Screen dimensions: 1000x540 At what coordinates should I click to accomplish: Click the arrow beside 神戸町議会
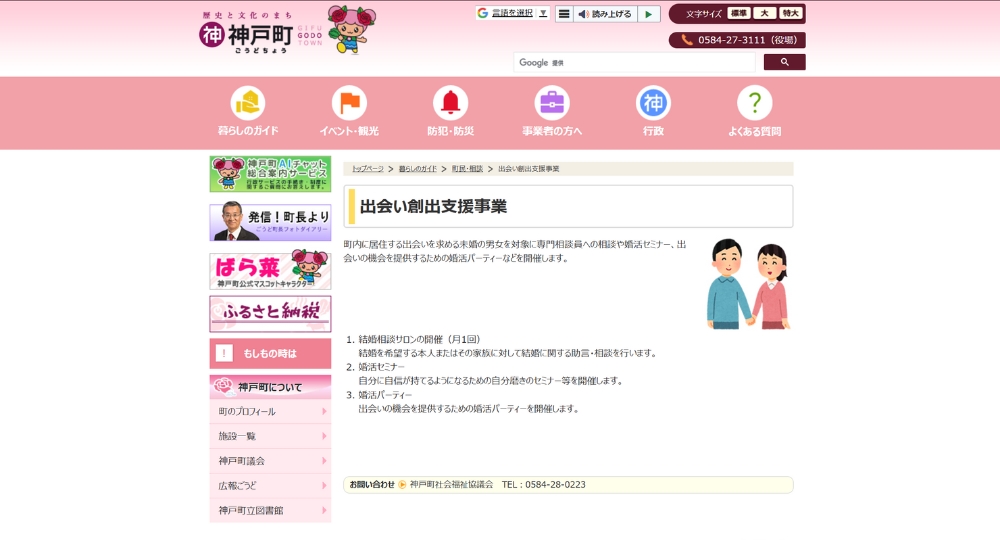(x=324, y=461)
